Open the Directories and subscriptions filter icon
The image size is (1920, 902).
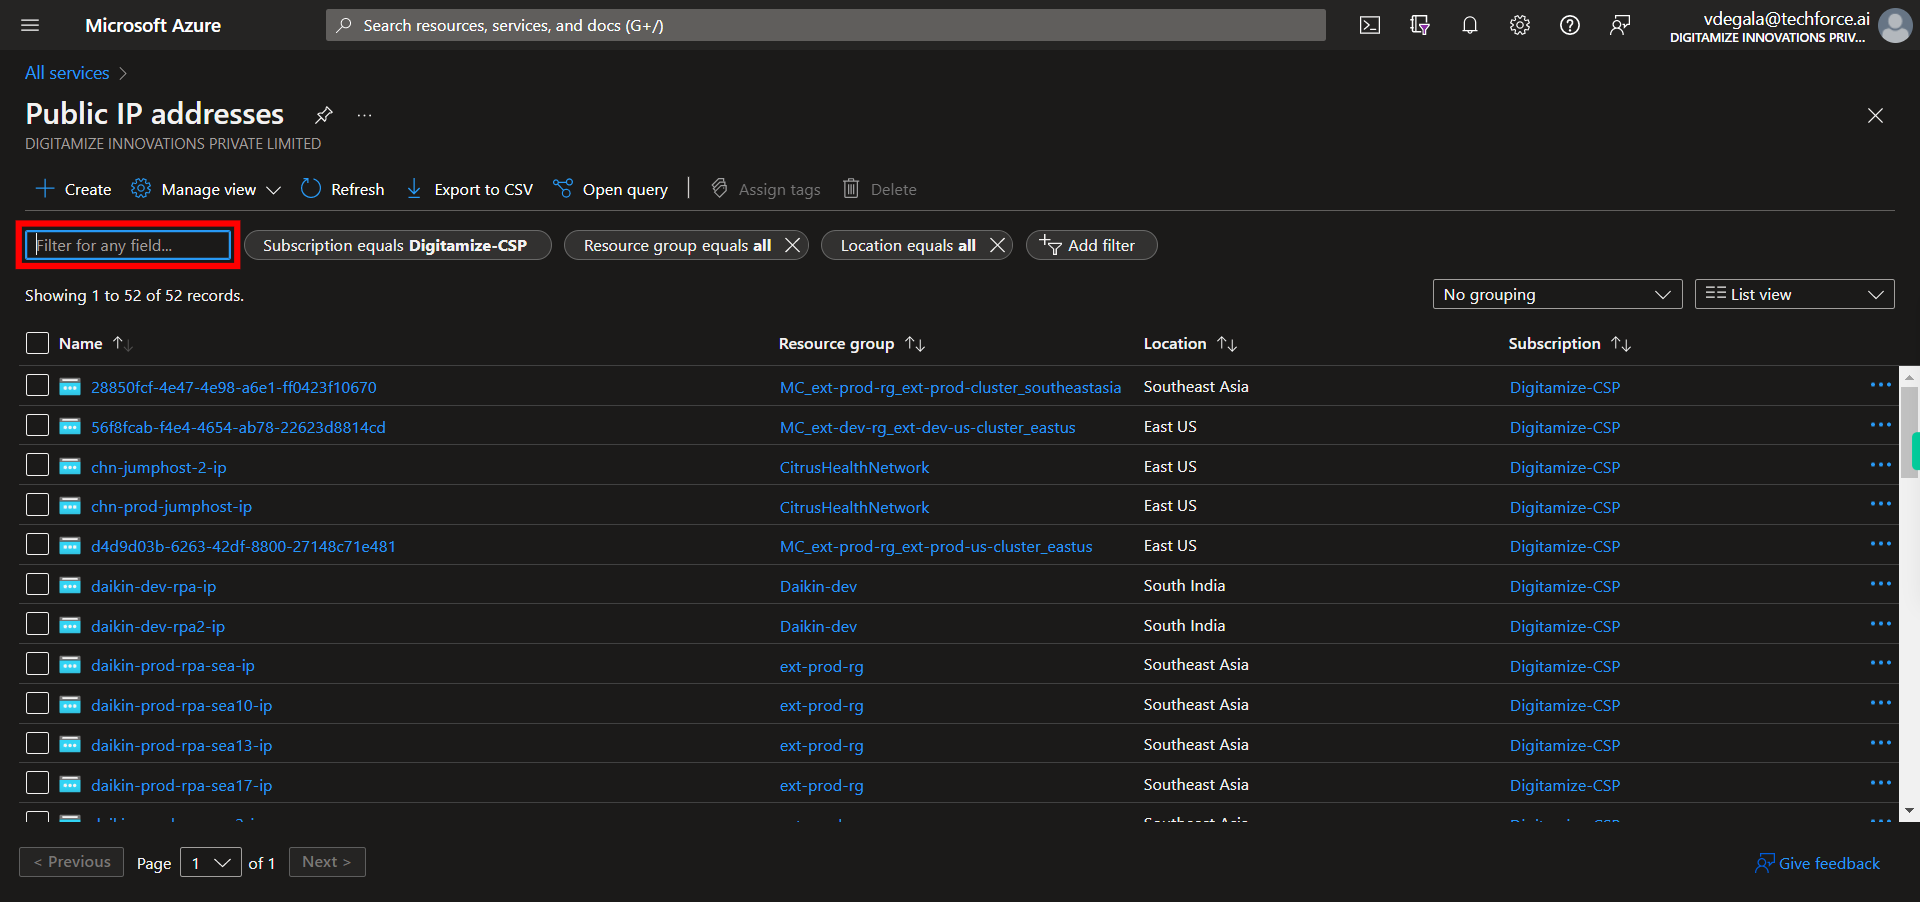[1420, 25]
